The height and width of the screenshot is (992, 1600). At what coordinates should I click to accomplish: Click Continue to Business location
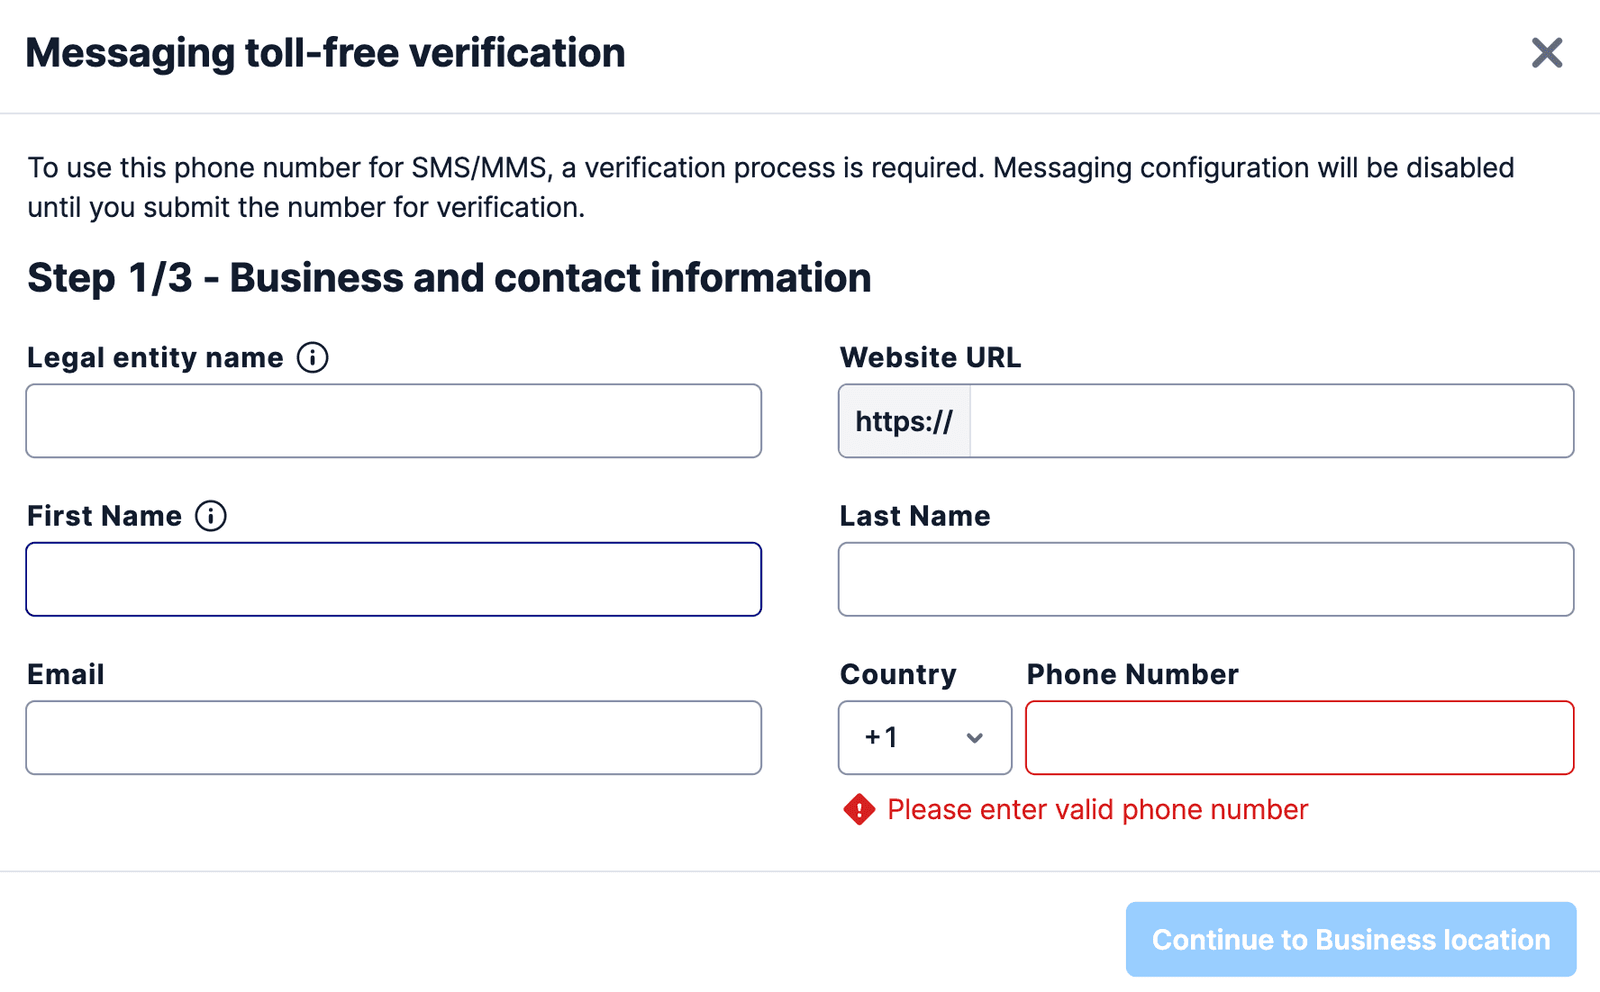pos(1350,939)
